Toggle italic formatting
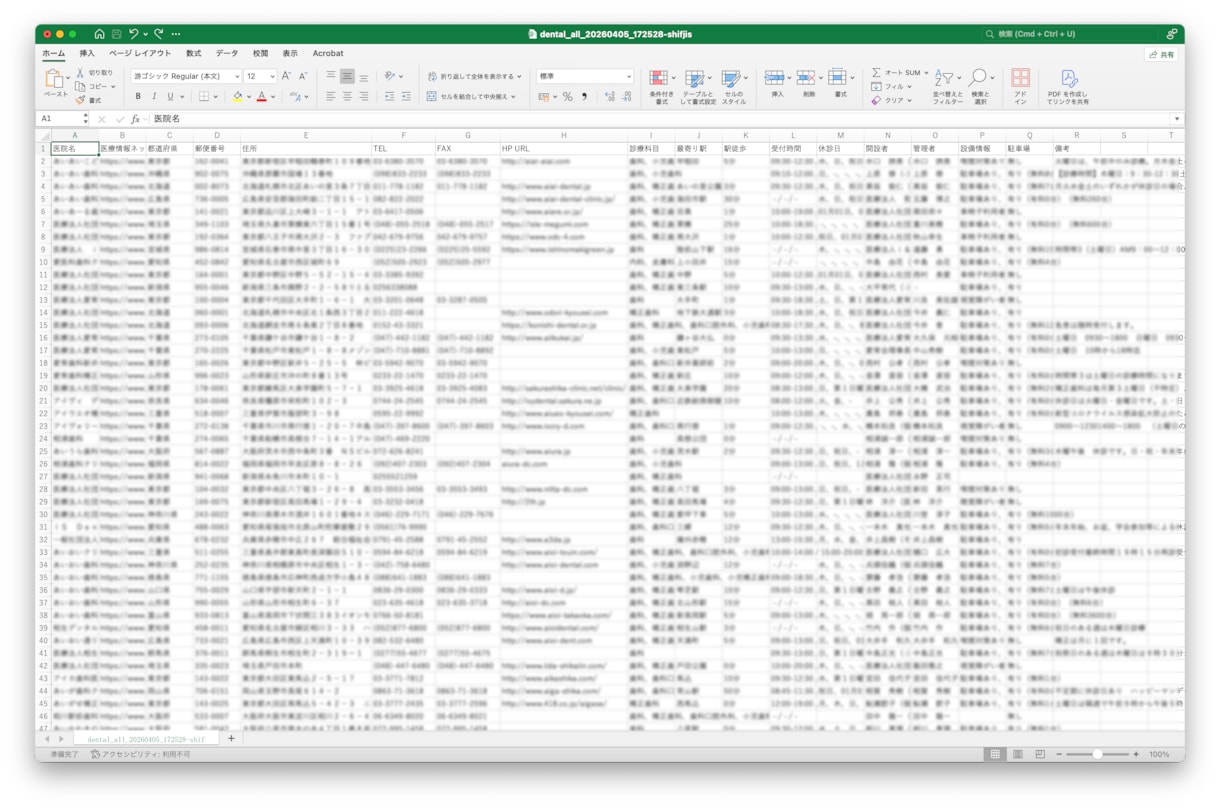1220x808 pixels. tap(153, 97)
